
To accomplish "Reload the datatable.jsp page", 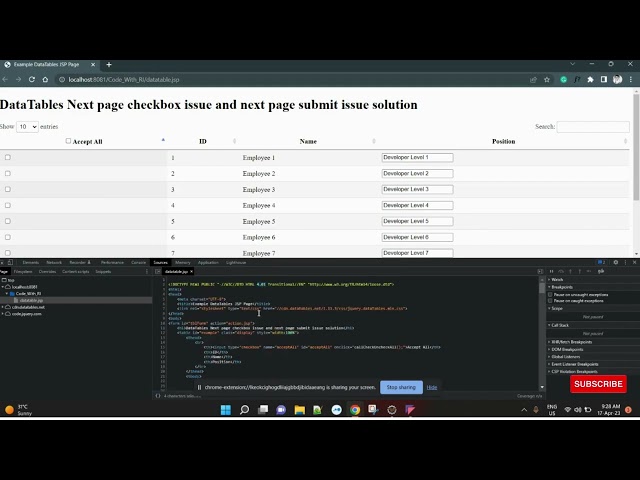I will pos(32,80).
